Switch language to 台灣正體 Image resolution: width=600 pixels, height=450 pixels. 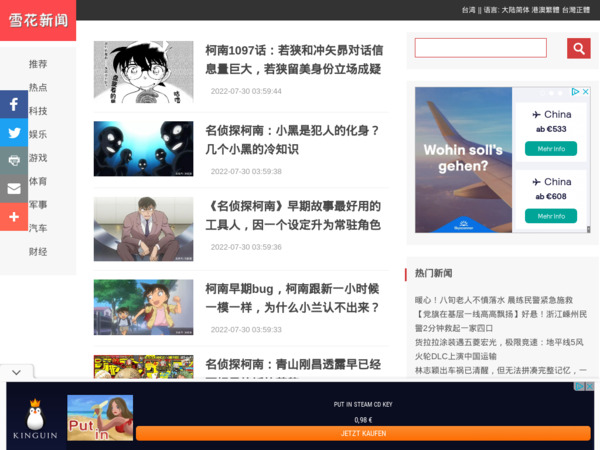[x=576, y=10]
